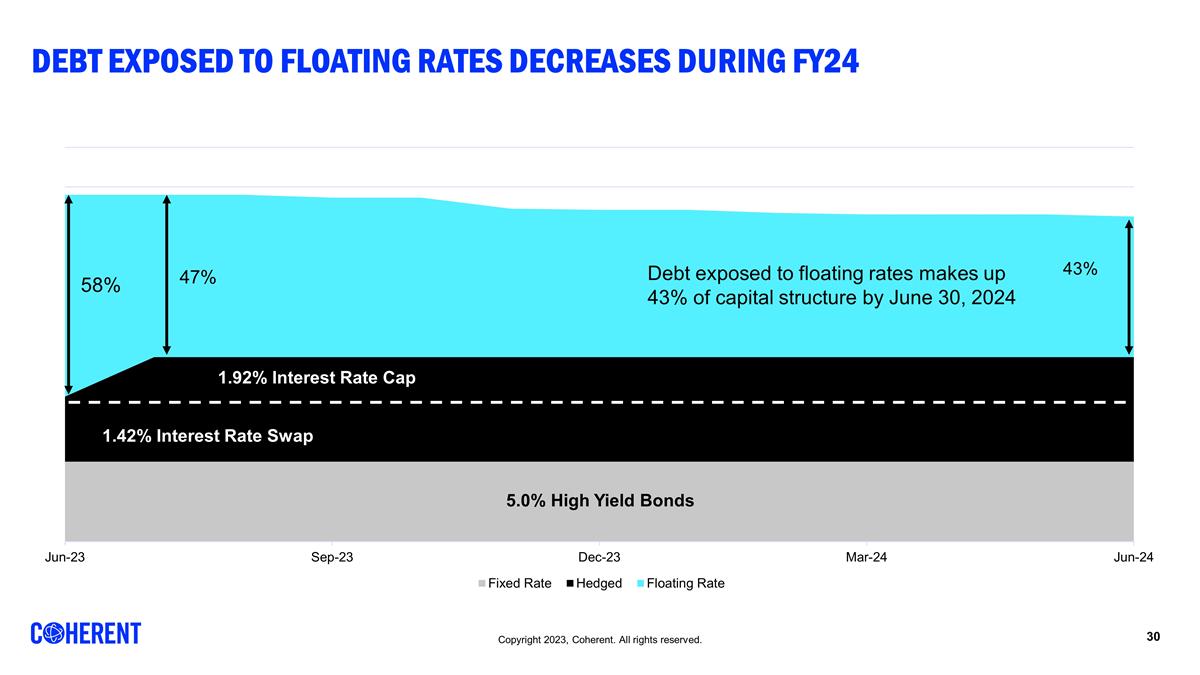Click the Jun-24 axis label

tap(1133, 558)
